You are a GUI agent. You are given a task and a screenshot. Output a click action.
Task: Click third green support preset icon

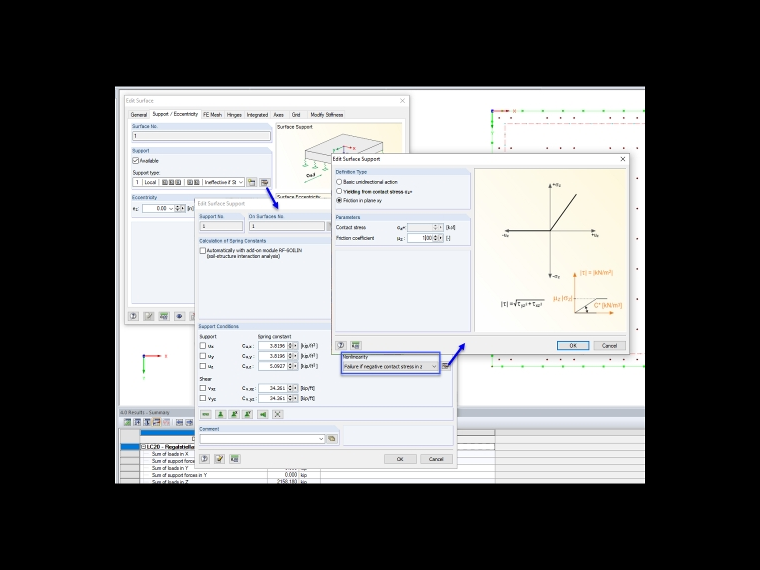[234, 414]
